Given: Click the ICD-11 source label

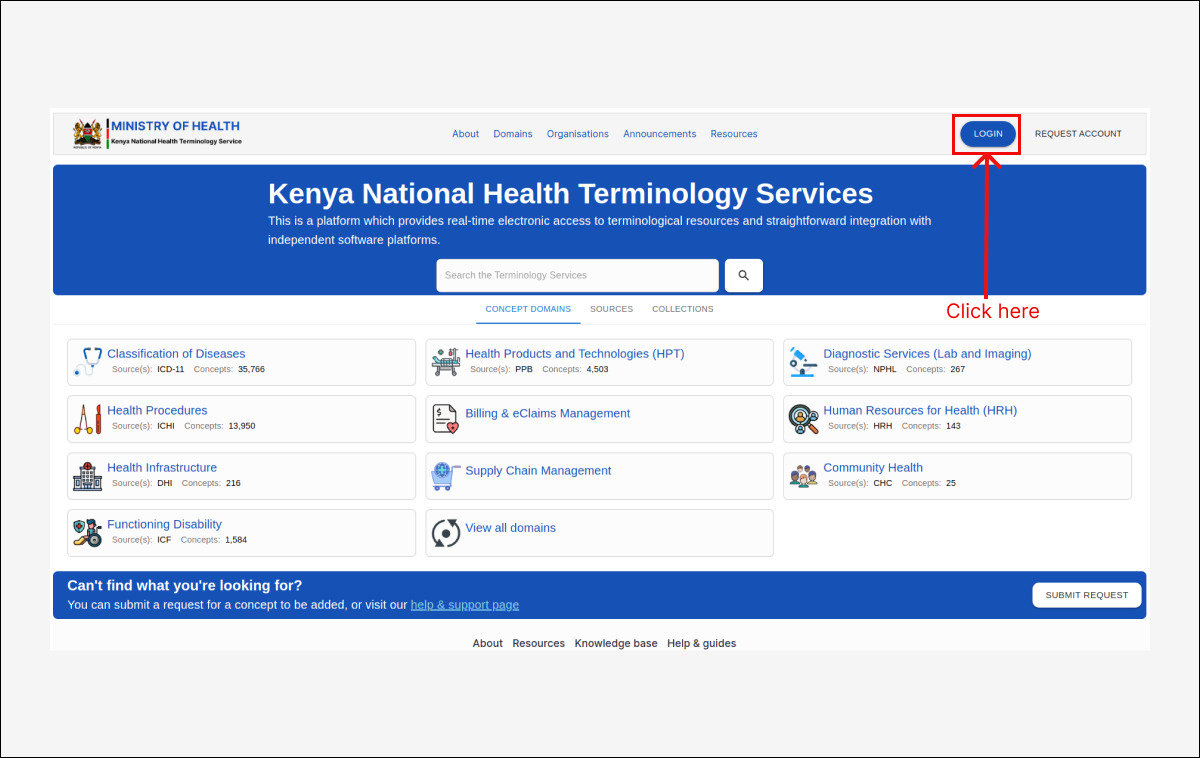Looking at the screenshot, I should [171, 369].
